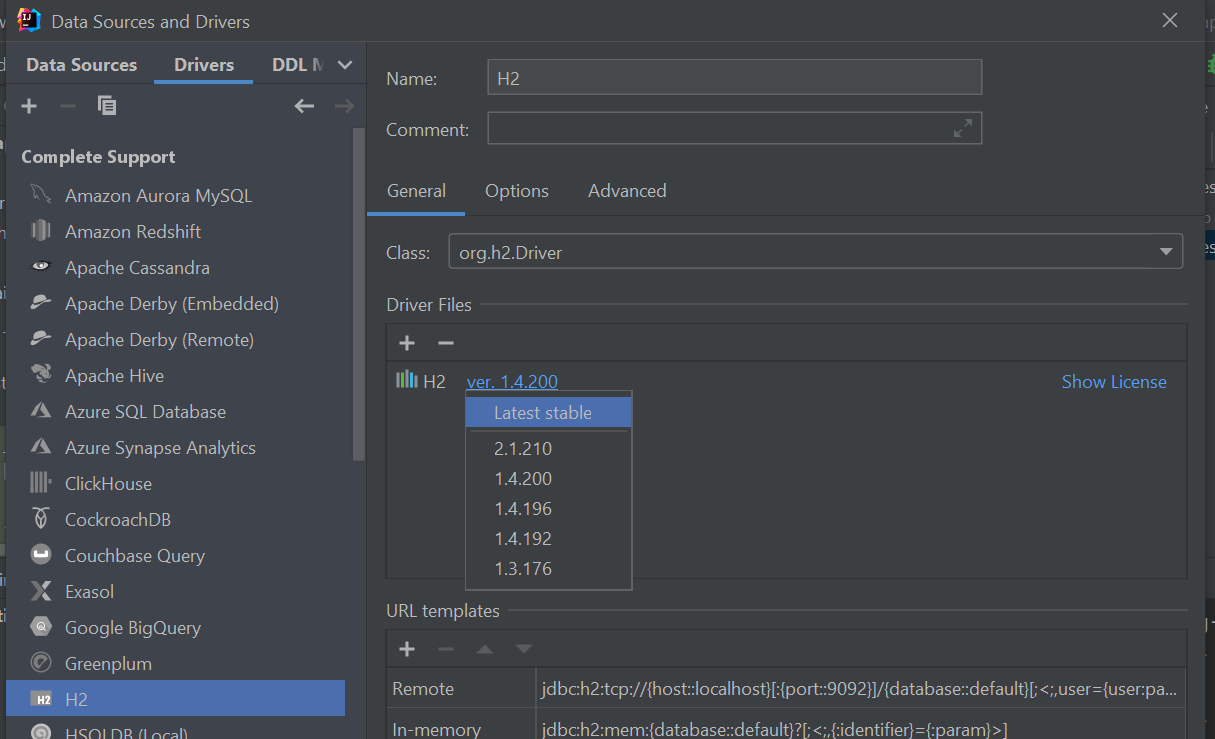The image size is (1215, 739).
Task: Click the driver list scrollbar
Action: pos(359,295)
